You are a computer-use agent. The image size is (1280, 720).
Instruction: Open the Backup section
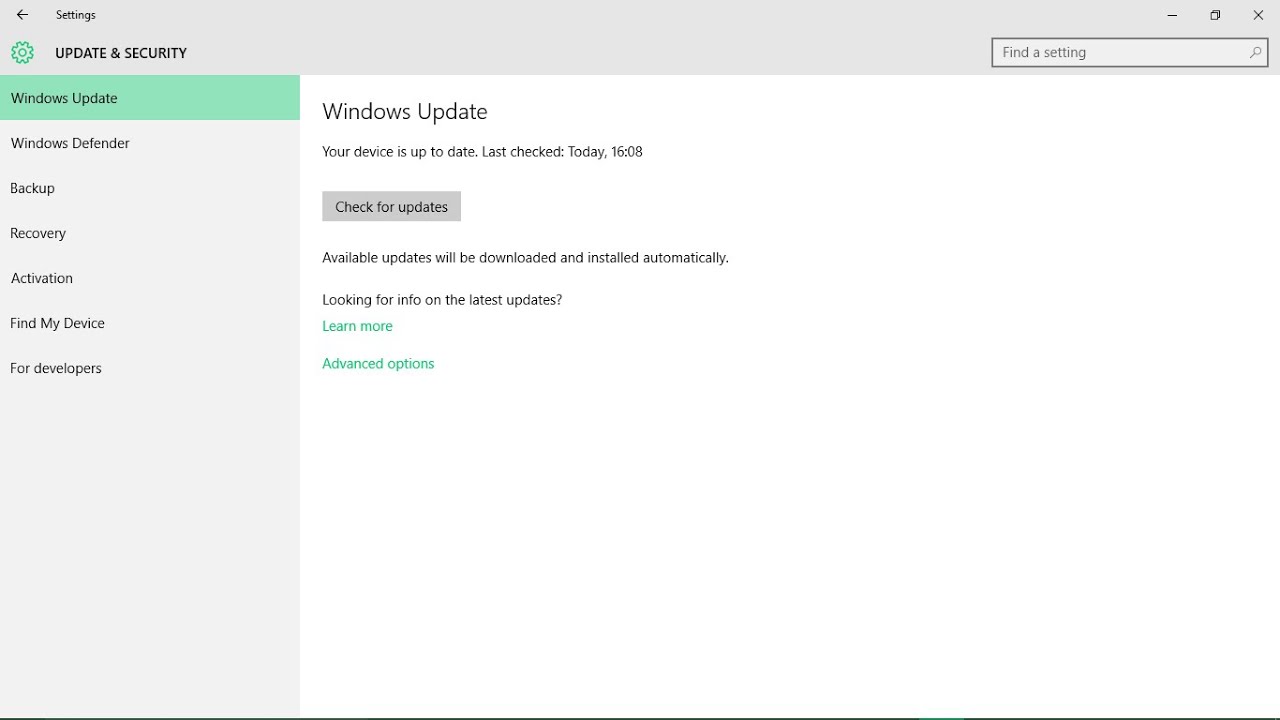[150, 188]
